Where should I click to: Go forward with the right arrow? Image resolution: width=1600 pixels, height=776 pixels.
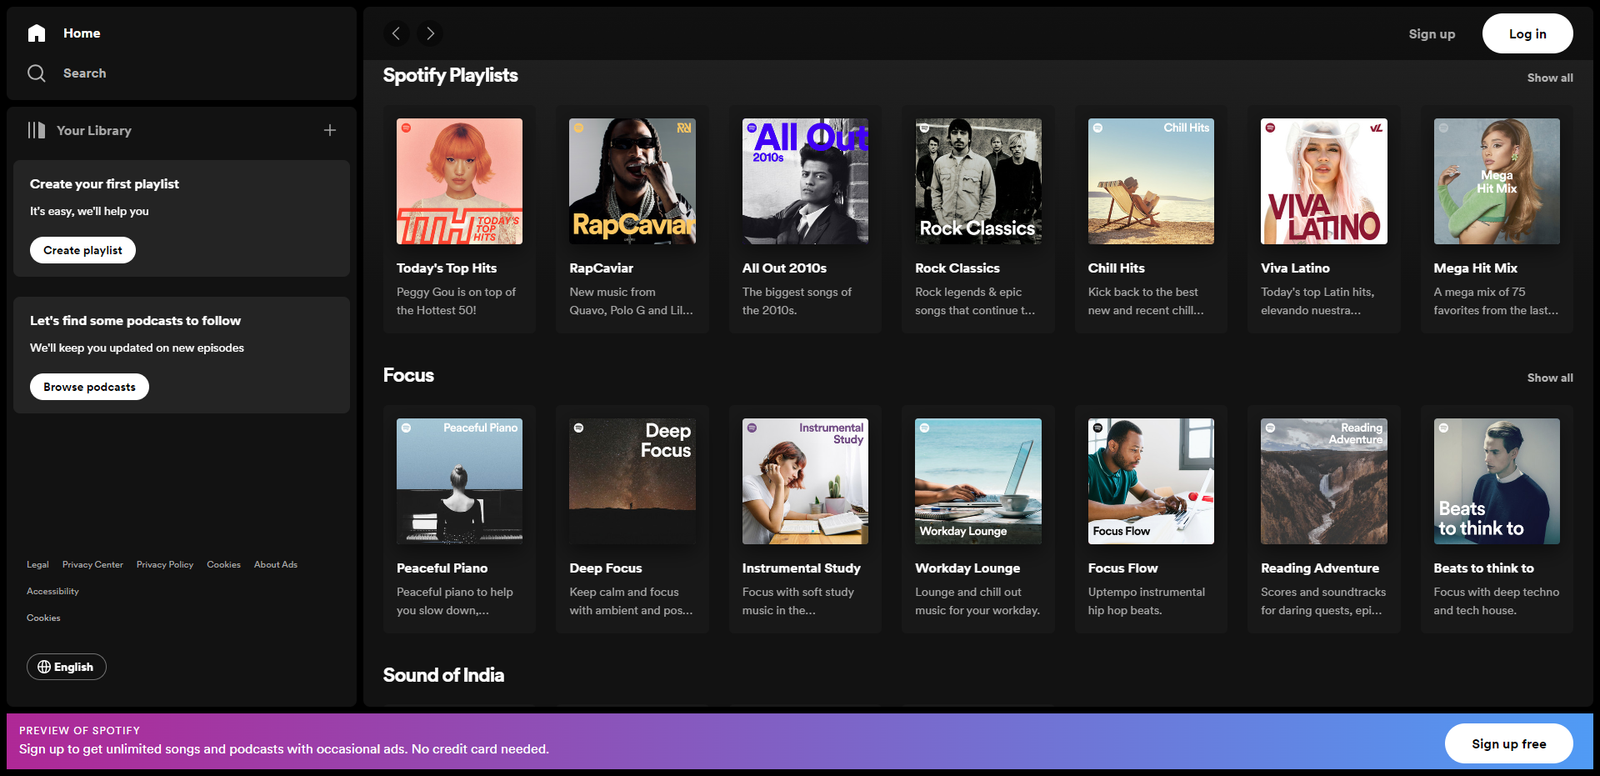click(430, 33)
